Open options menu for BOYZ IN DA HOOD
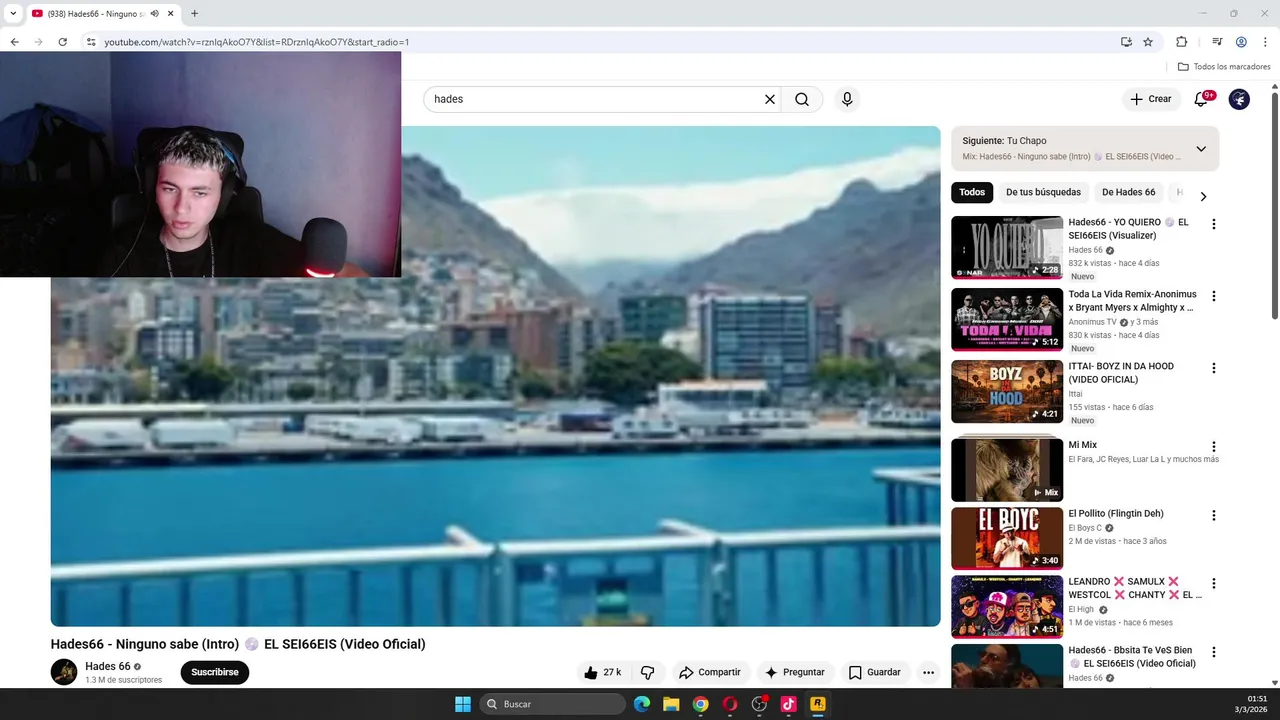Viewport: 1280px width, 720px height. pyautogui.click(x=1214, y=368)
